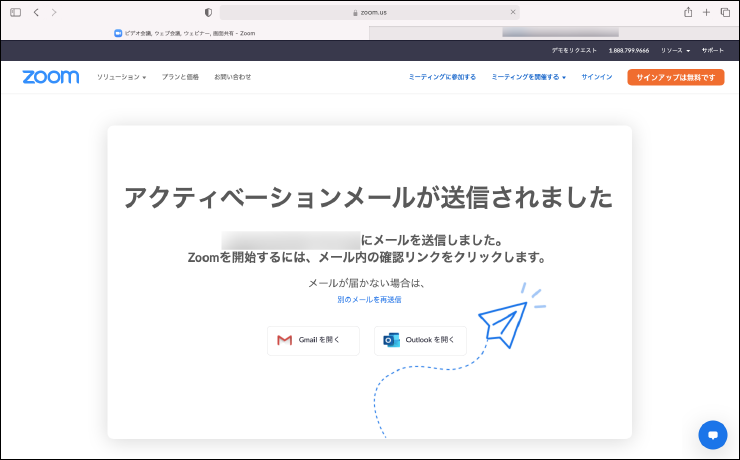Screen dimensions: 740x460
Task: Open the お問い合わせ page
Action: click(x=233, y=77)
